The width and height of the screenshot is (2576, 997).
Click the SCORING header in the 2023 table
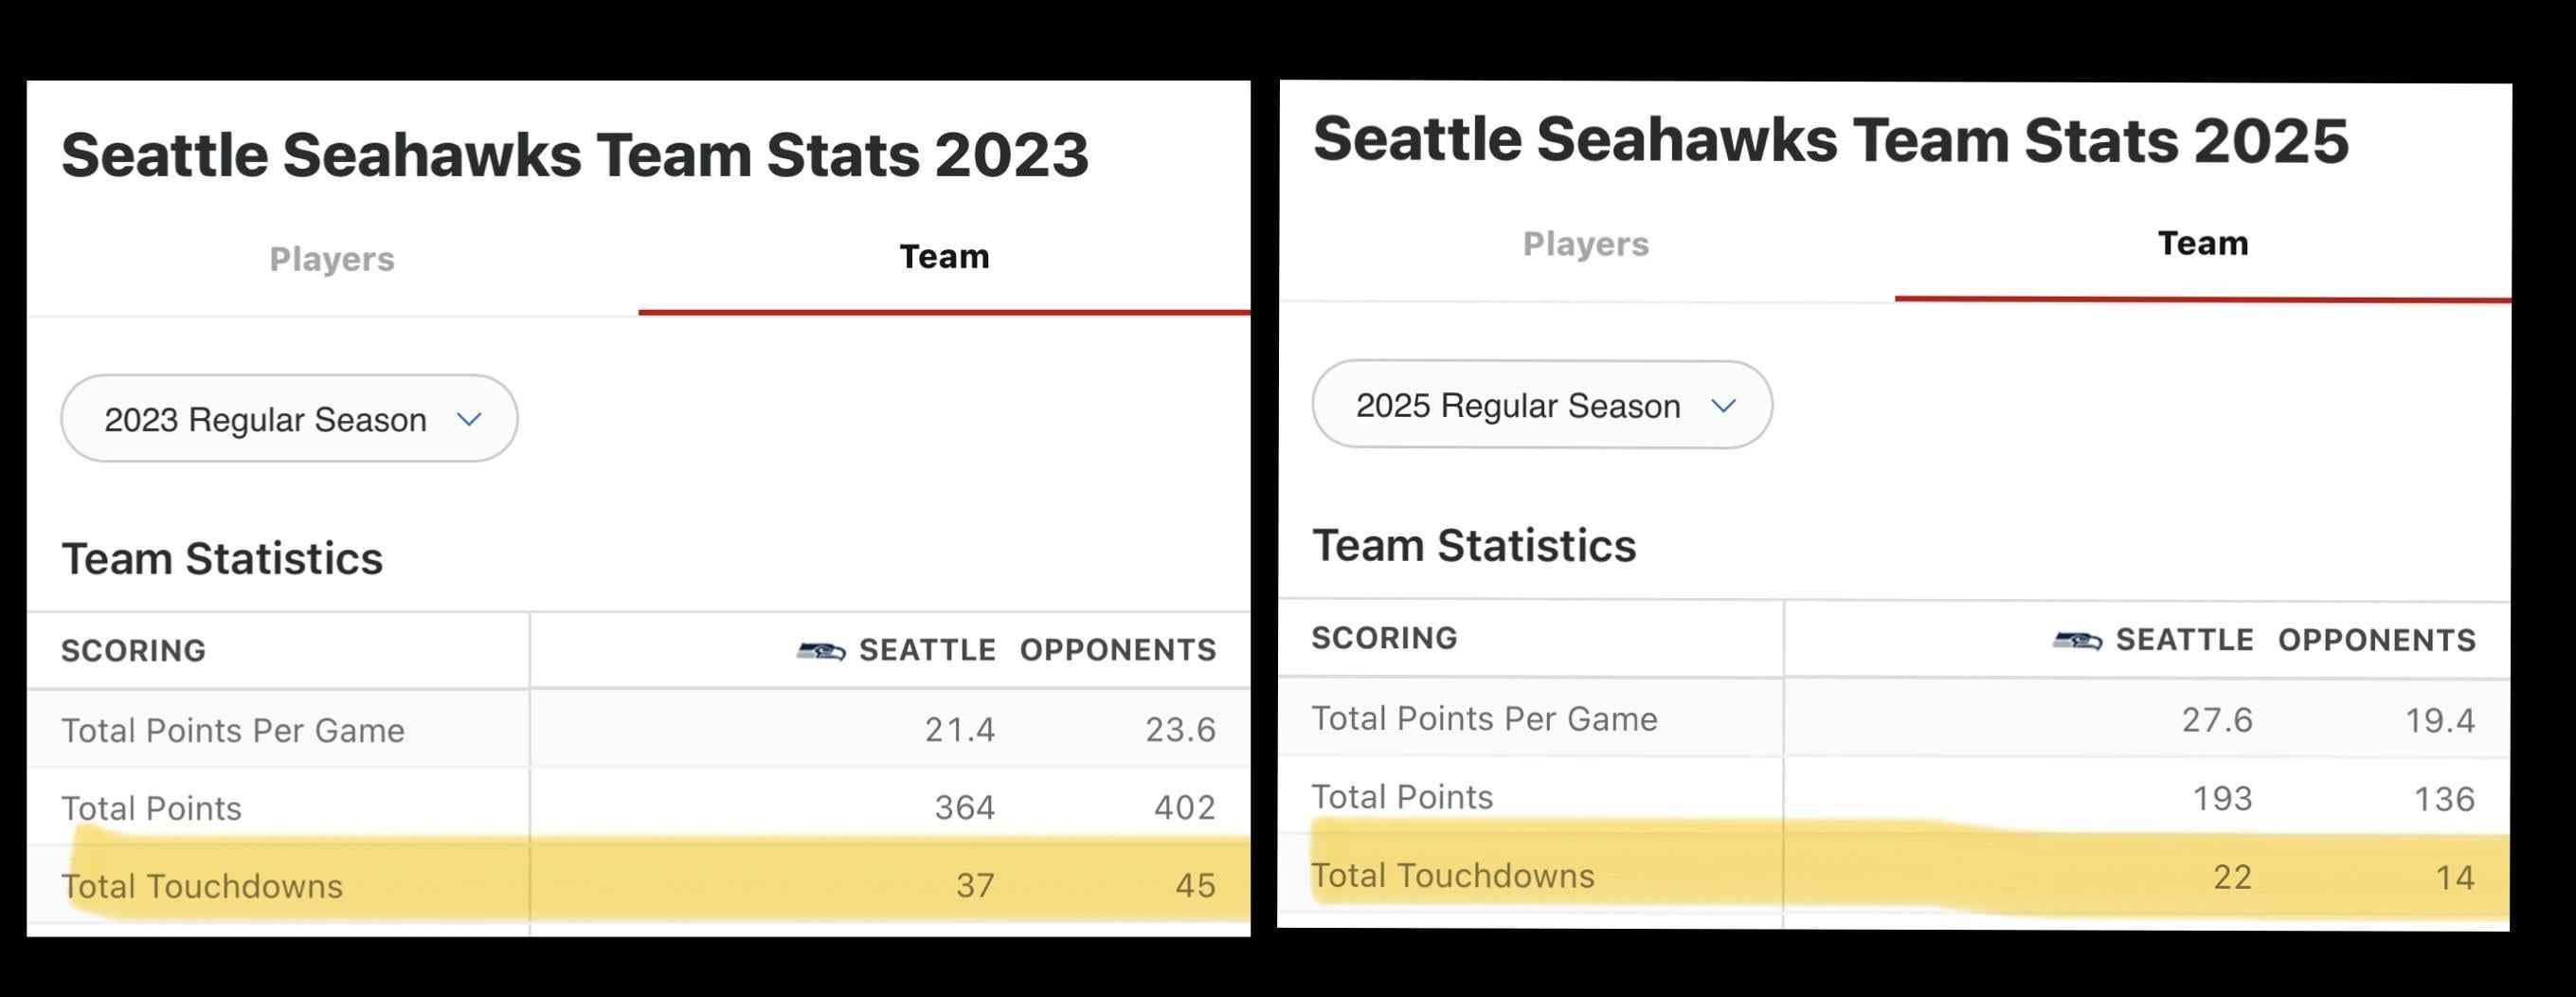133,651
